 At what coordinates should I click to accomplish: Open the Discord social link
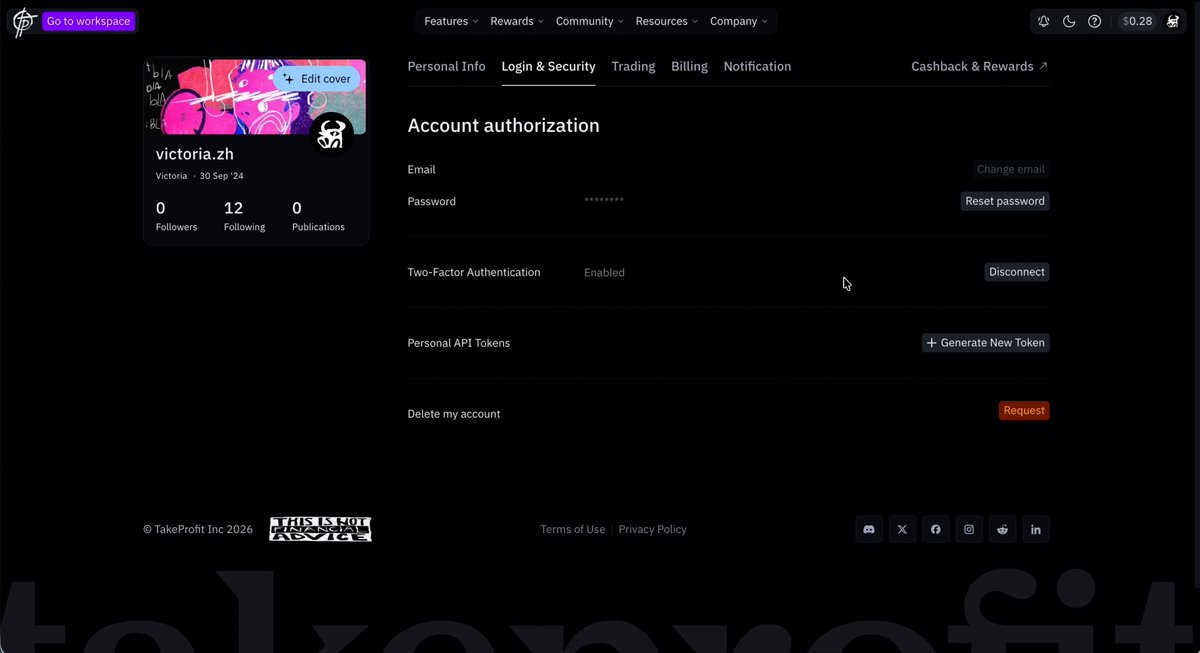coord(869,529)
